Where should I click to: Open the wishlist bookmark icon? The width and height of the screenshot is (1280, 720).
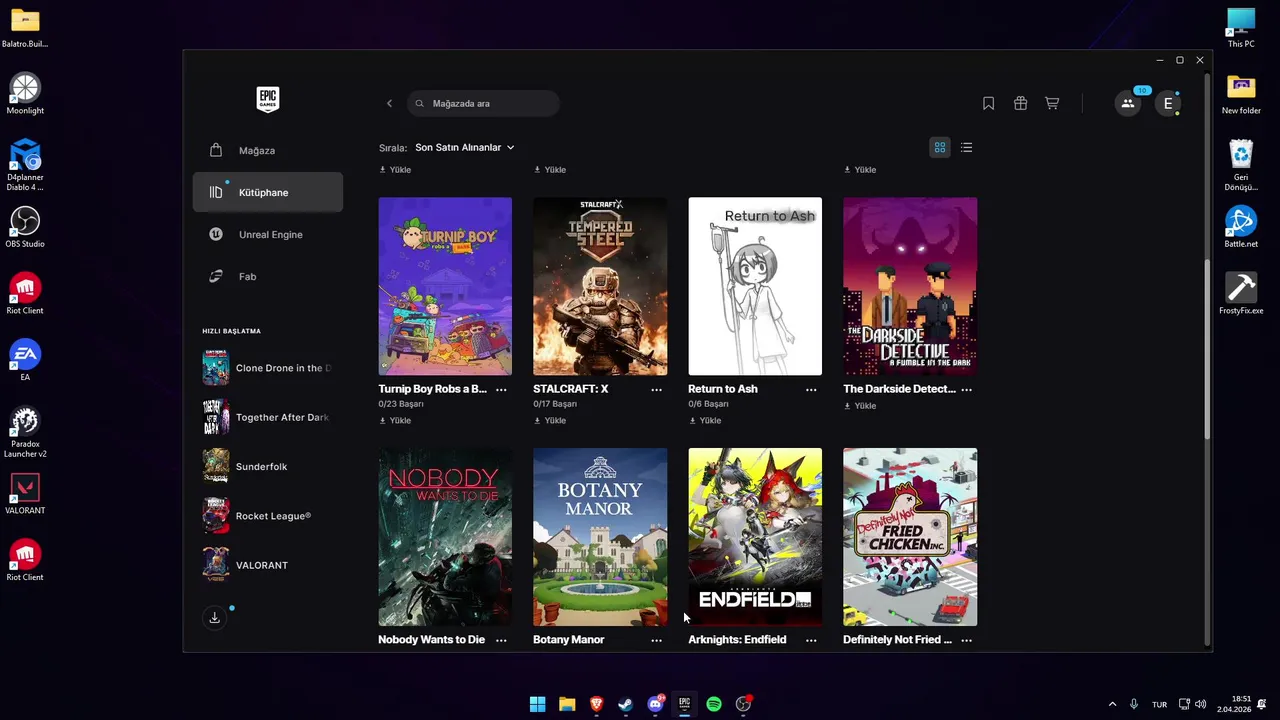pyautogui.click(x=988, y=103)
